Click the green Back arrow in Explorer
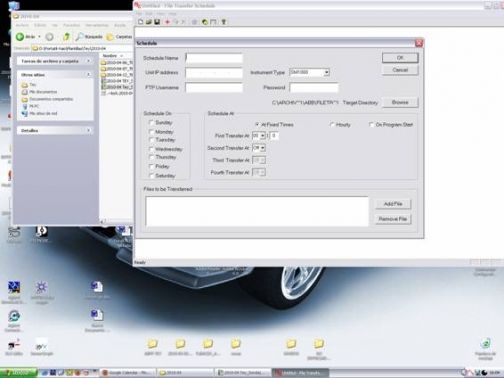The image size is (504, 378). coord(20,37)
